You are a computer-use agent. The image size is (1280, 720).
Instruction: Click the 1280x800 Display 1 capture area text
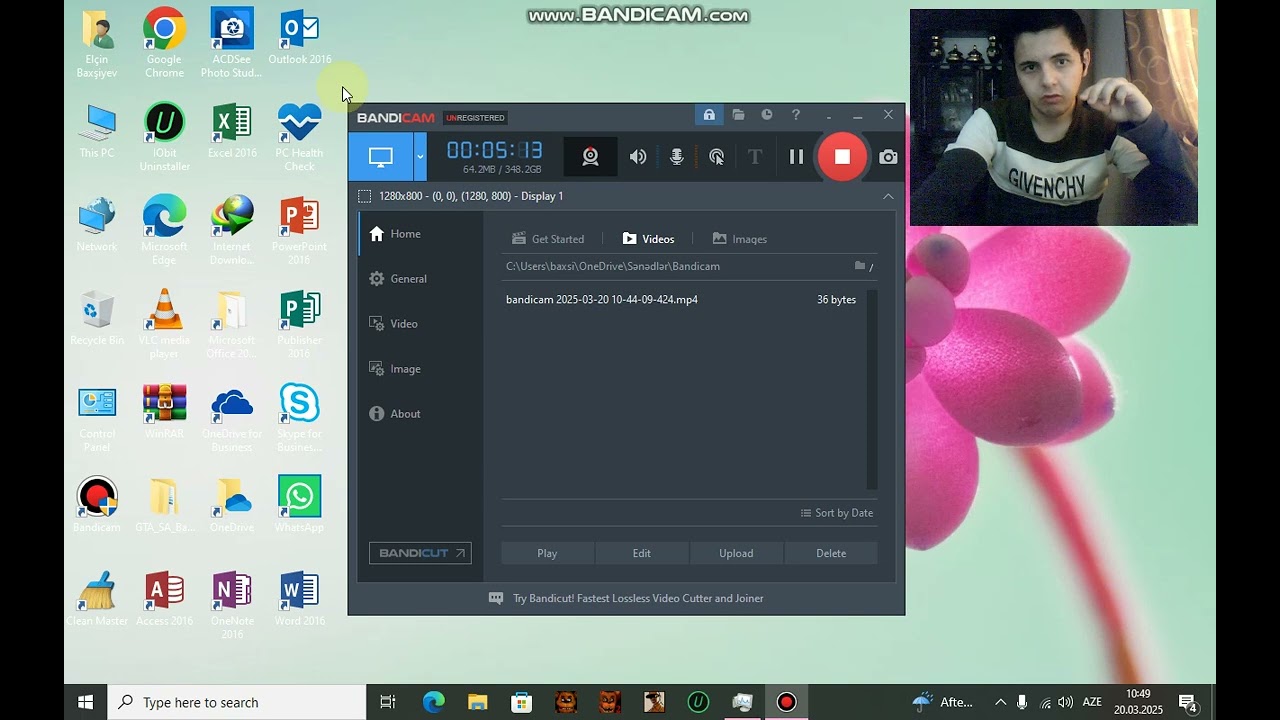[x=471, y=196]
